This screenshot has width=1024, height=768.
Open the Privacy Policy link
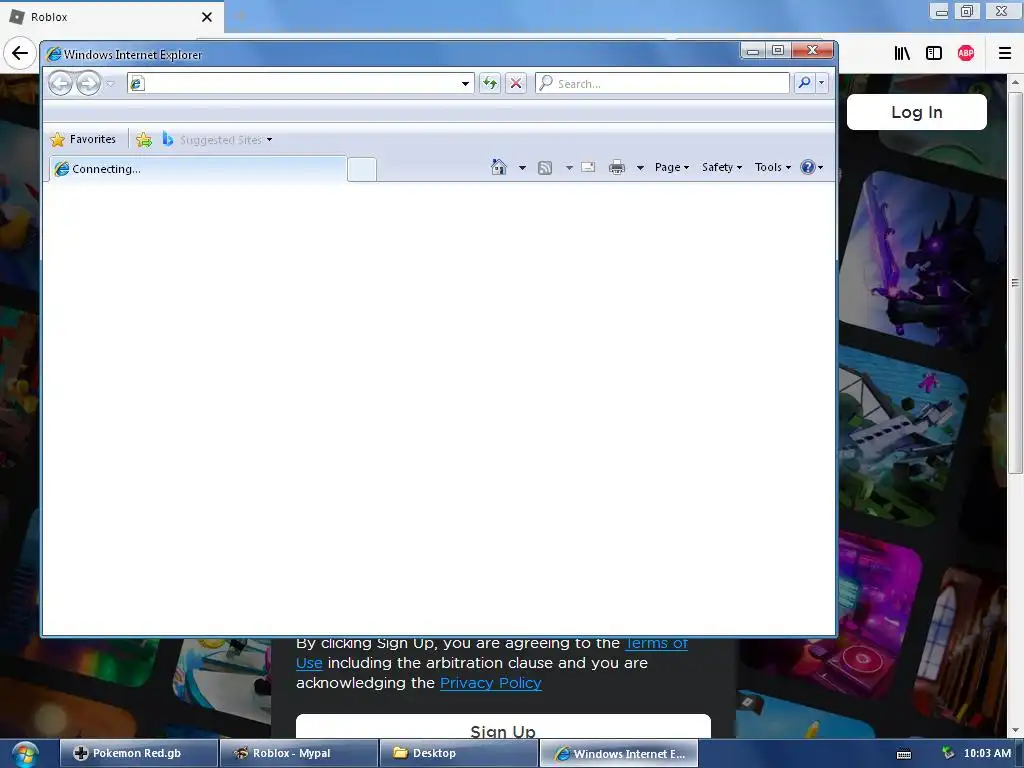tap(490, 683)
